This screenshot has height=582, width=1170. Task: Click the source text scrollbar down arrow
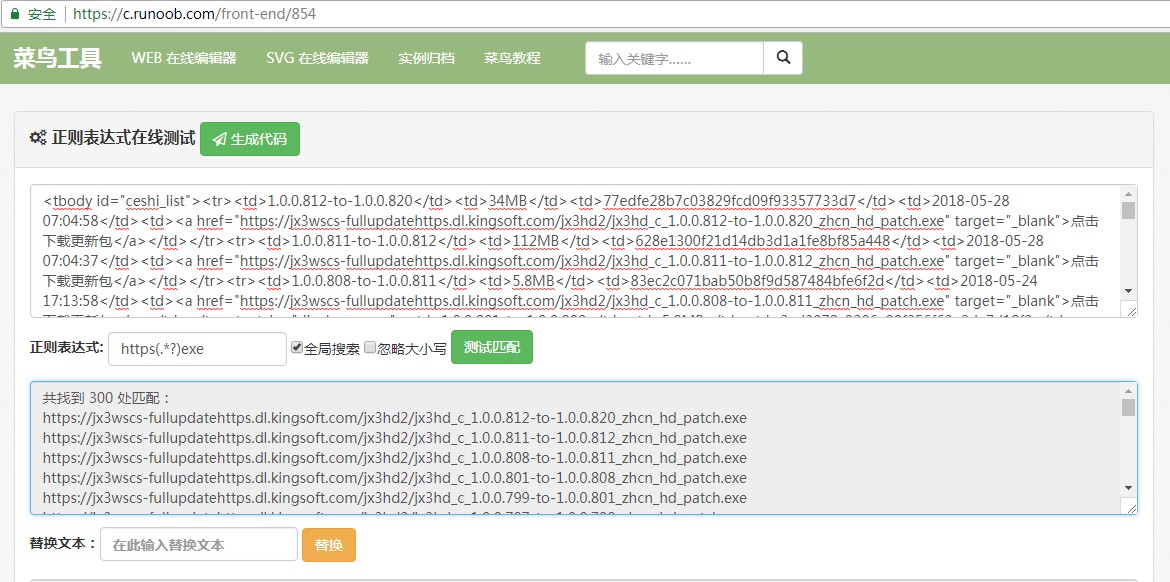[1128, 291]
